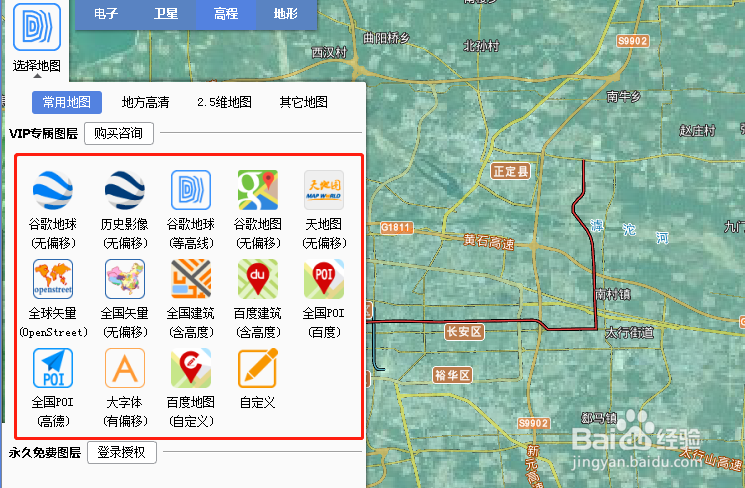The width and height of the screenshot is (745, 488).
Task: Choose 天地图 (无偏移) map icon
Action: (x=324, y=190)
